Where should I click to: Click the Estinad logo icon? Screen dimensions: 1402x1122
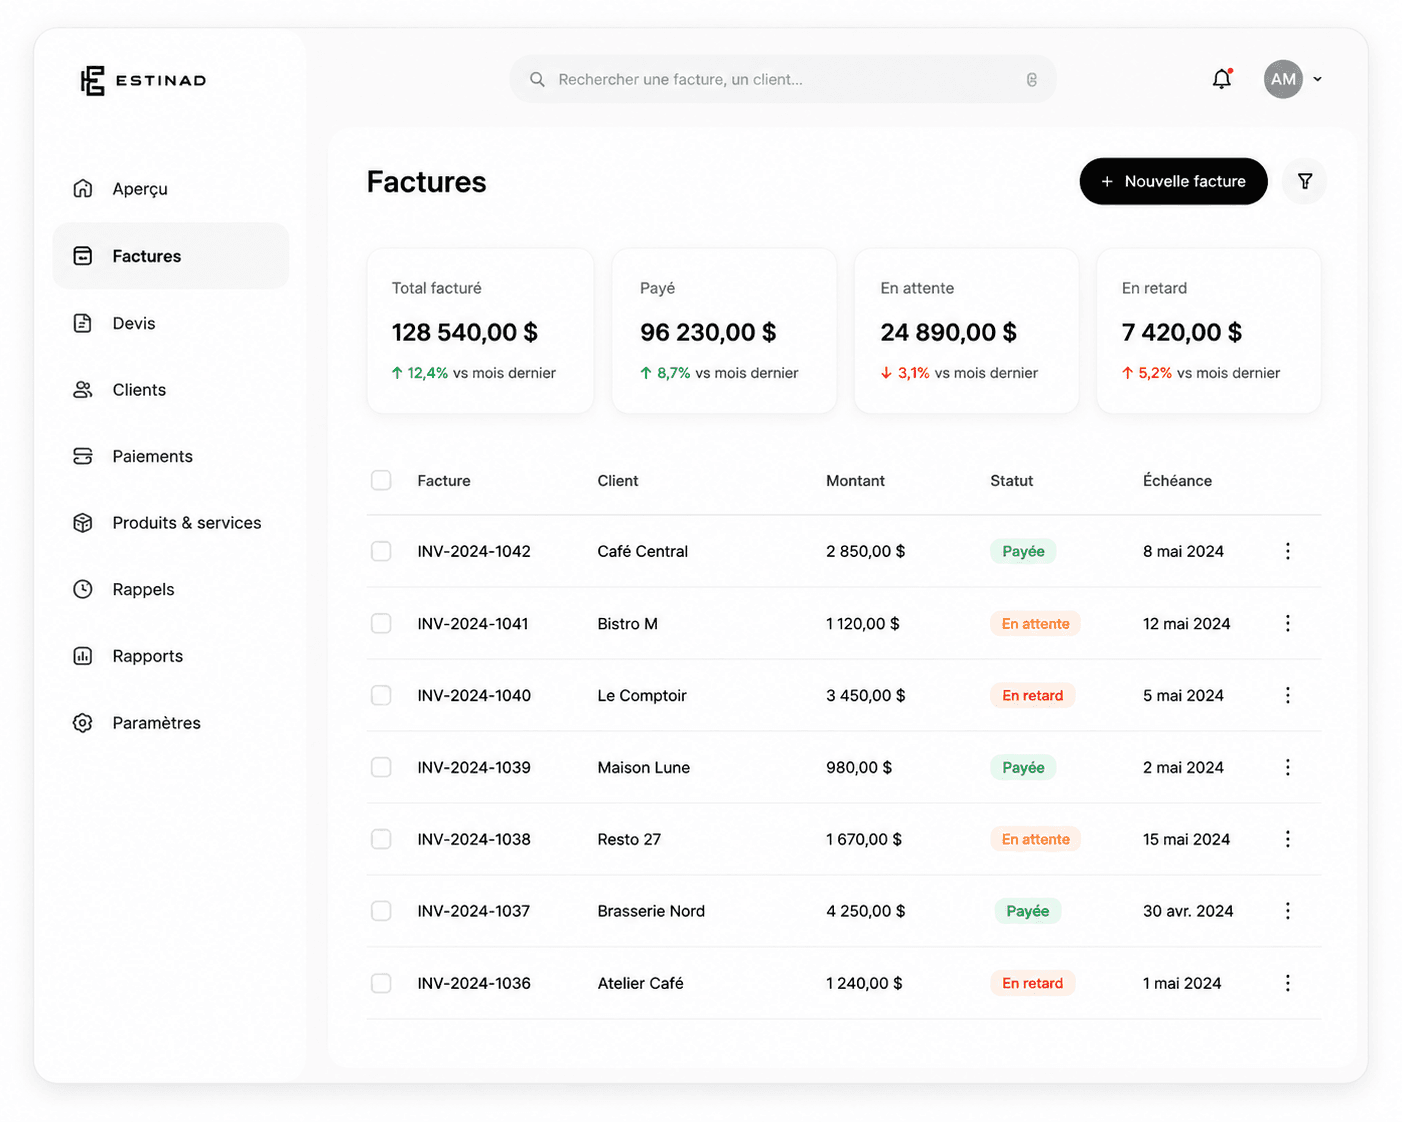92,80
